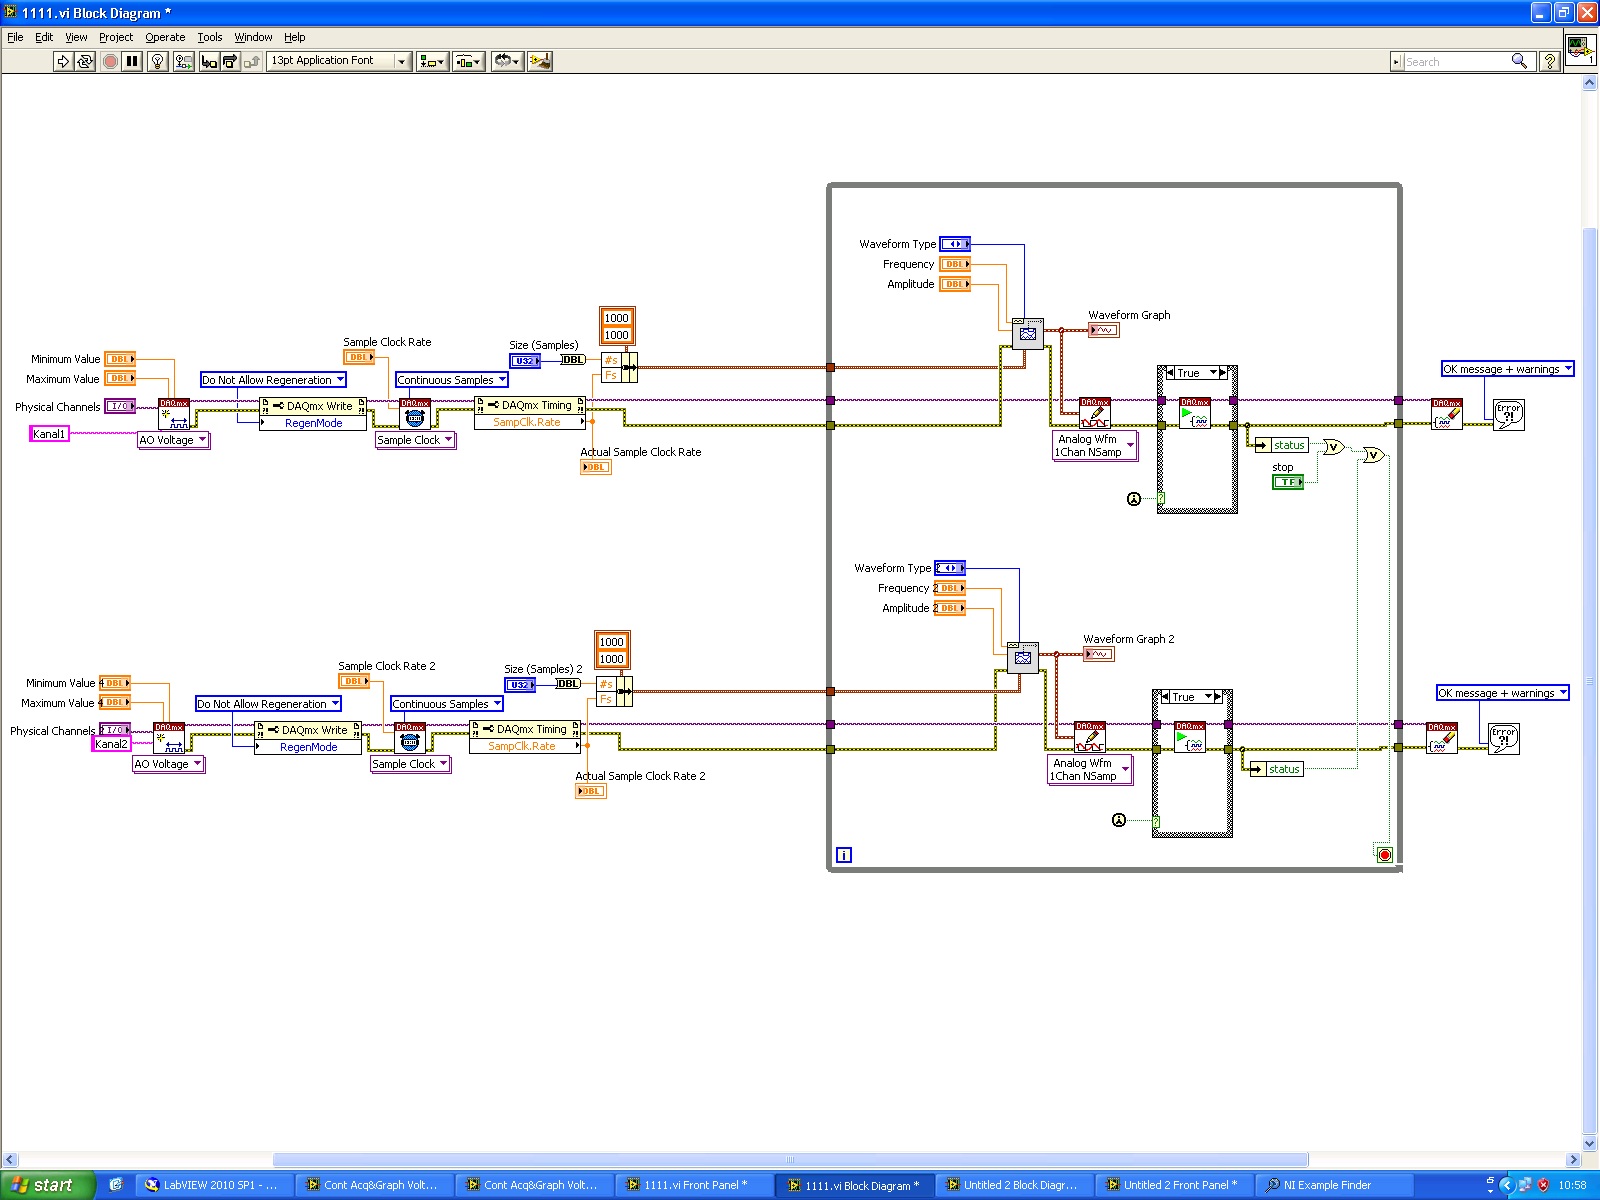
Task: Open the Distribute Objects menu
Action: [469, 61]
